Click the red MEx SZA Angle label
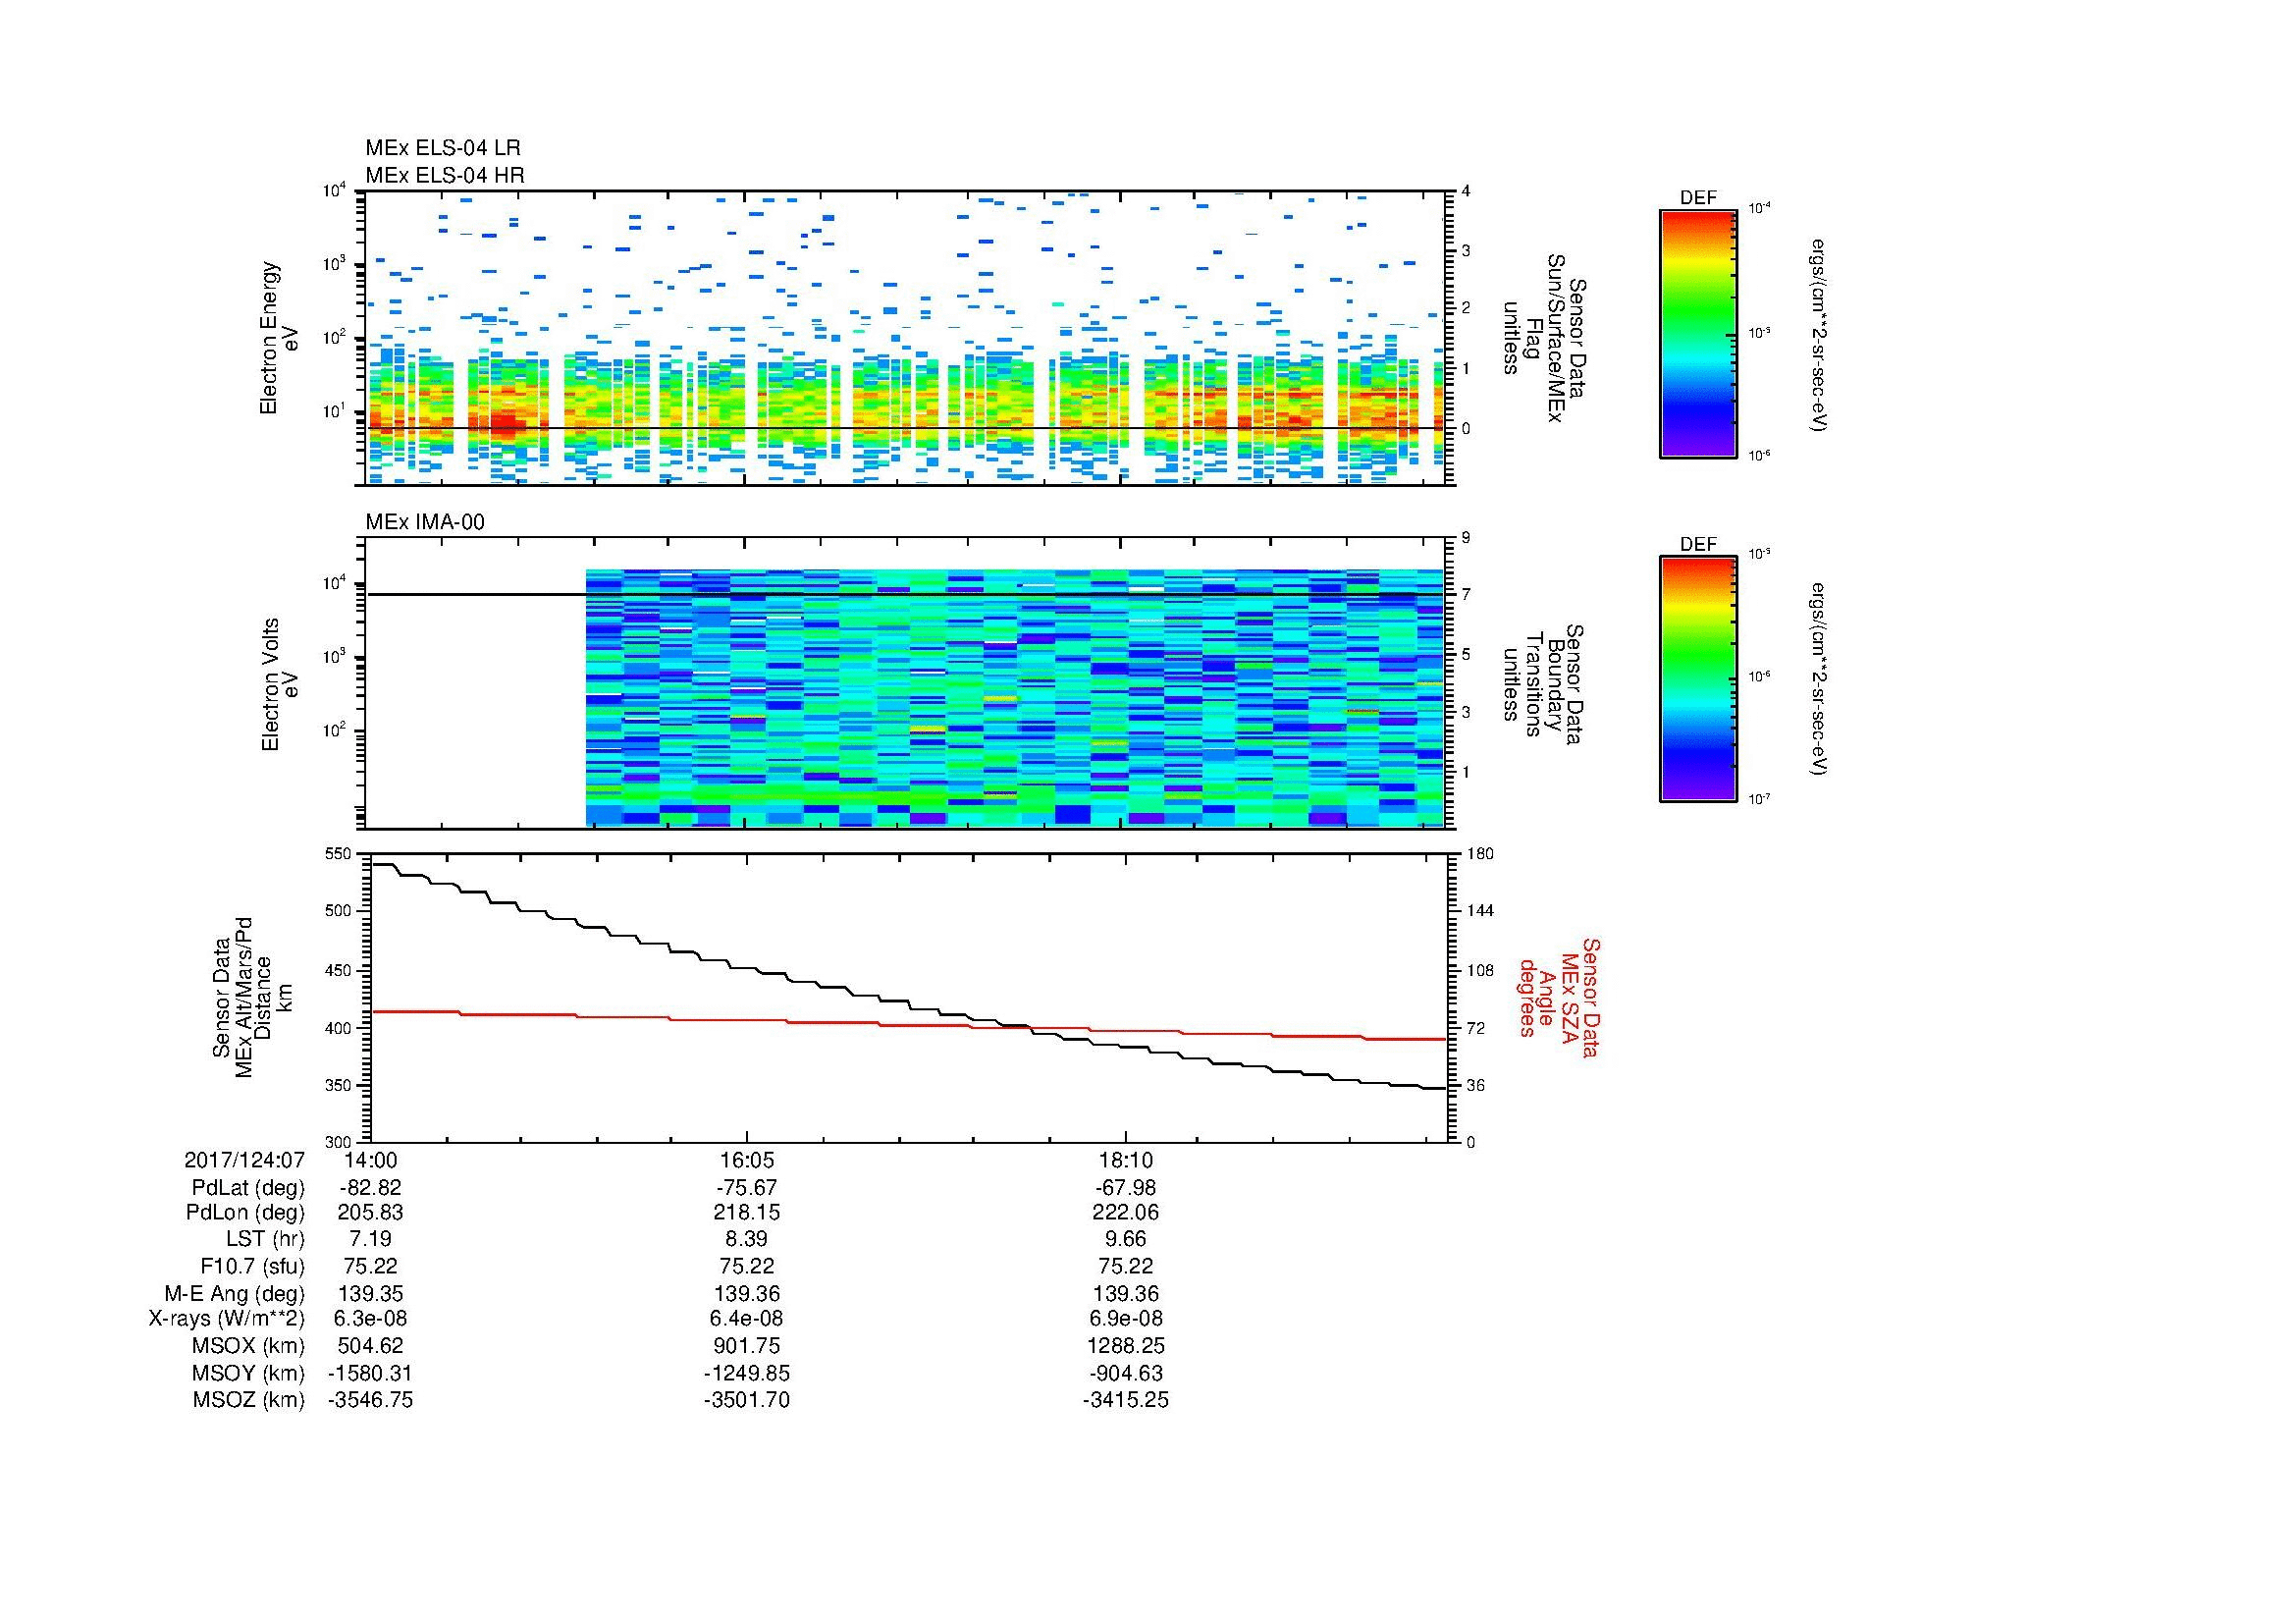Image resolution: width=2296 pixels, height=1623 pixels. pyautogui.click(x=1558, y=997)
